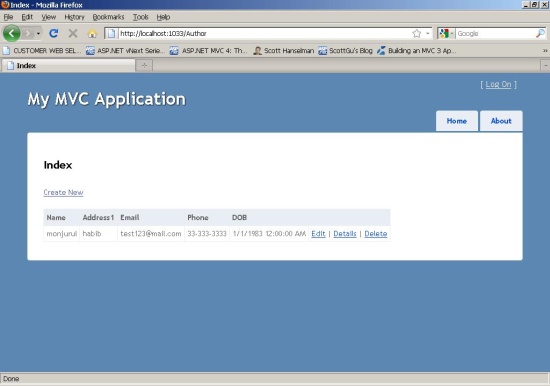Viewport: 550px width, 386px height.
Task: Select the Index browser tab
Action: (x=68, y=65)
